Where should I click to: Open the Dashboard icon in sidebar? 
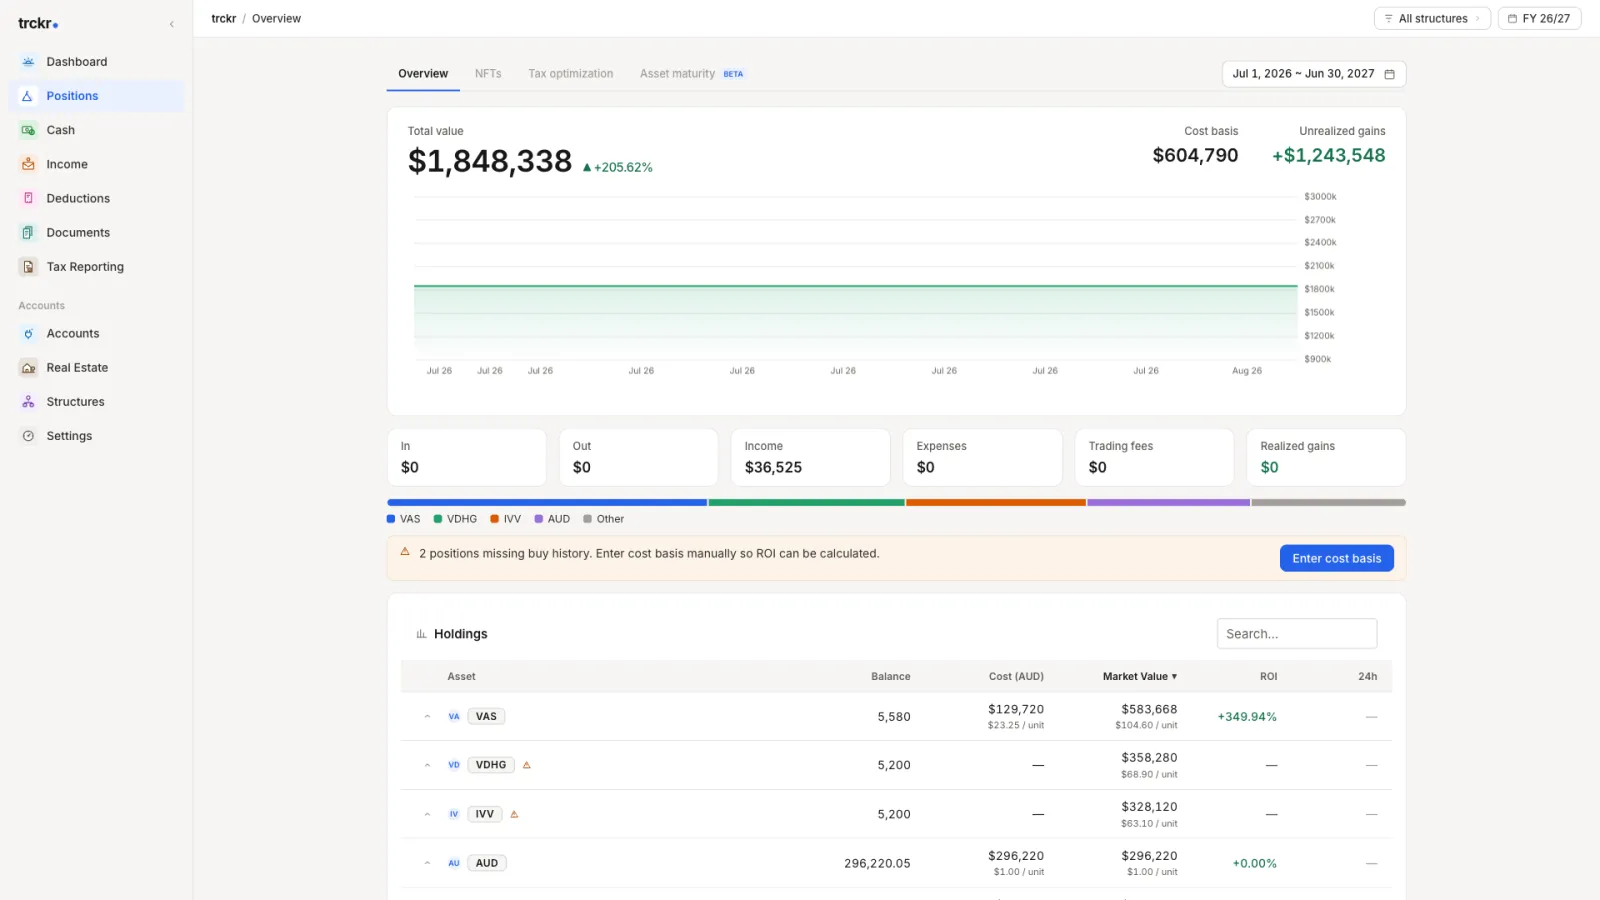click(28, 62)
